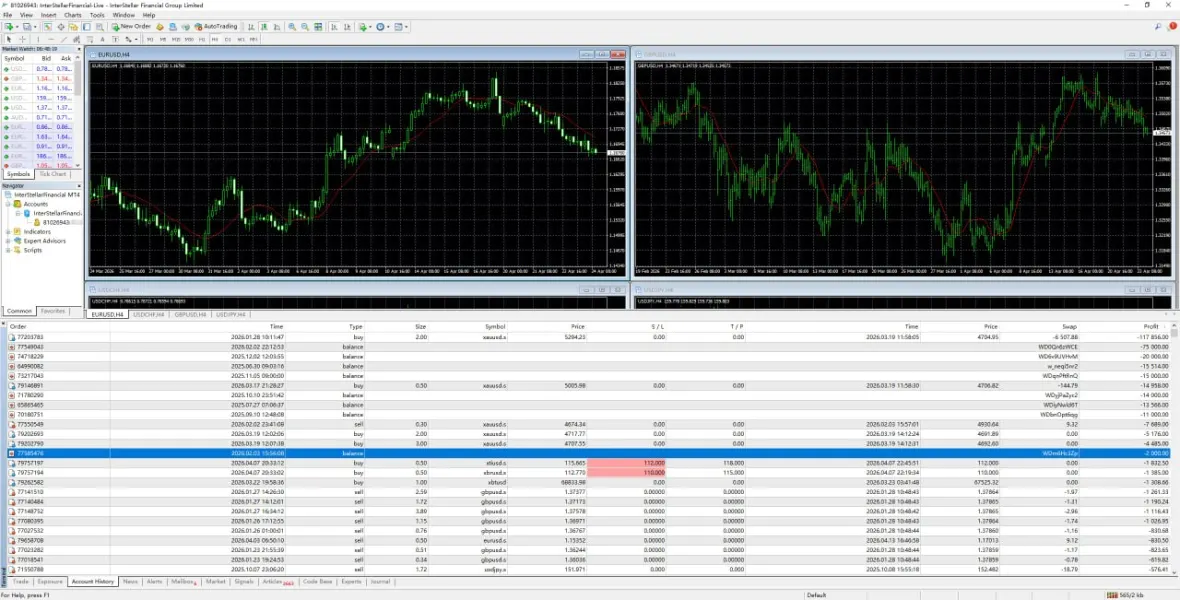The width and height of the screenshot is (1180, 600).
Task: Open the Insert menu
Action: click(x=48, y=15)
